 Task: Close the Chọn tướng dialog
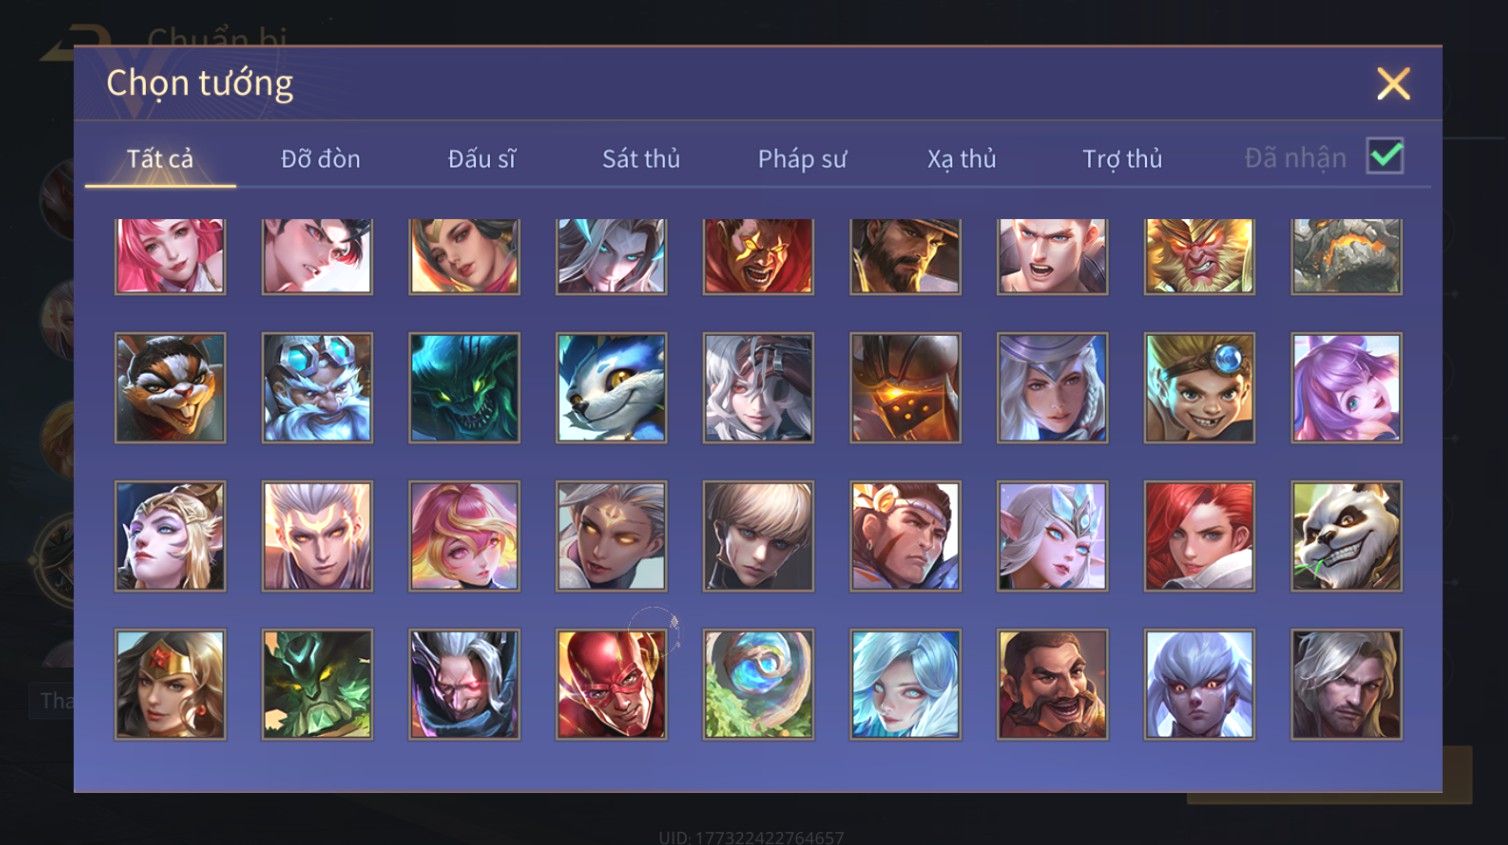[x=1393, y=84]
